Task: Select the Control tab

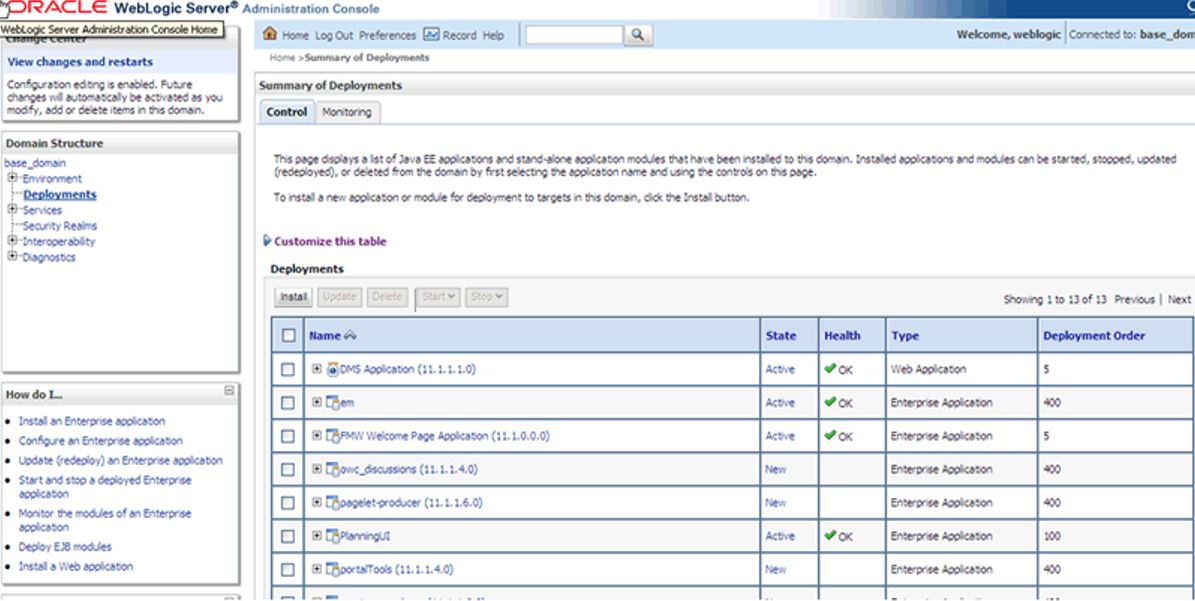Action: click(287, 112)
